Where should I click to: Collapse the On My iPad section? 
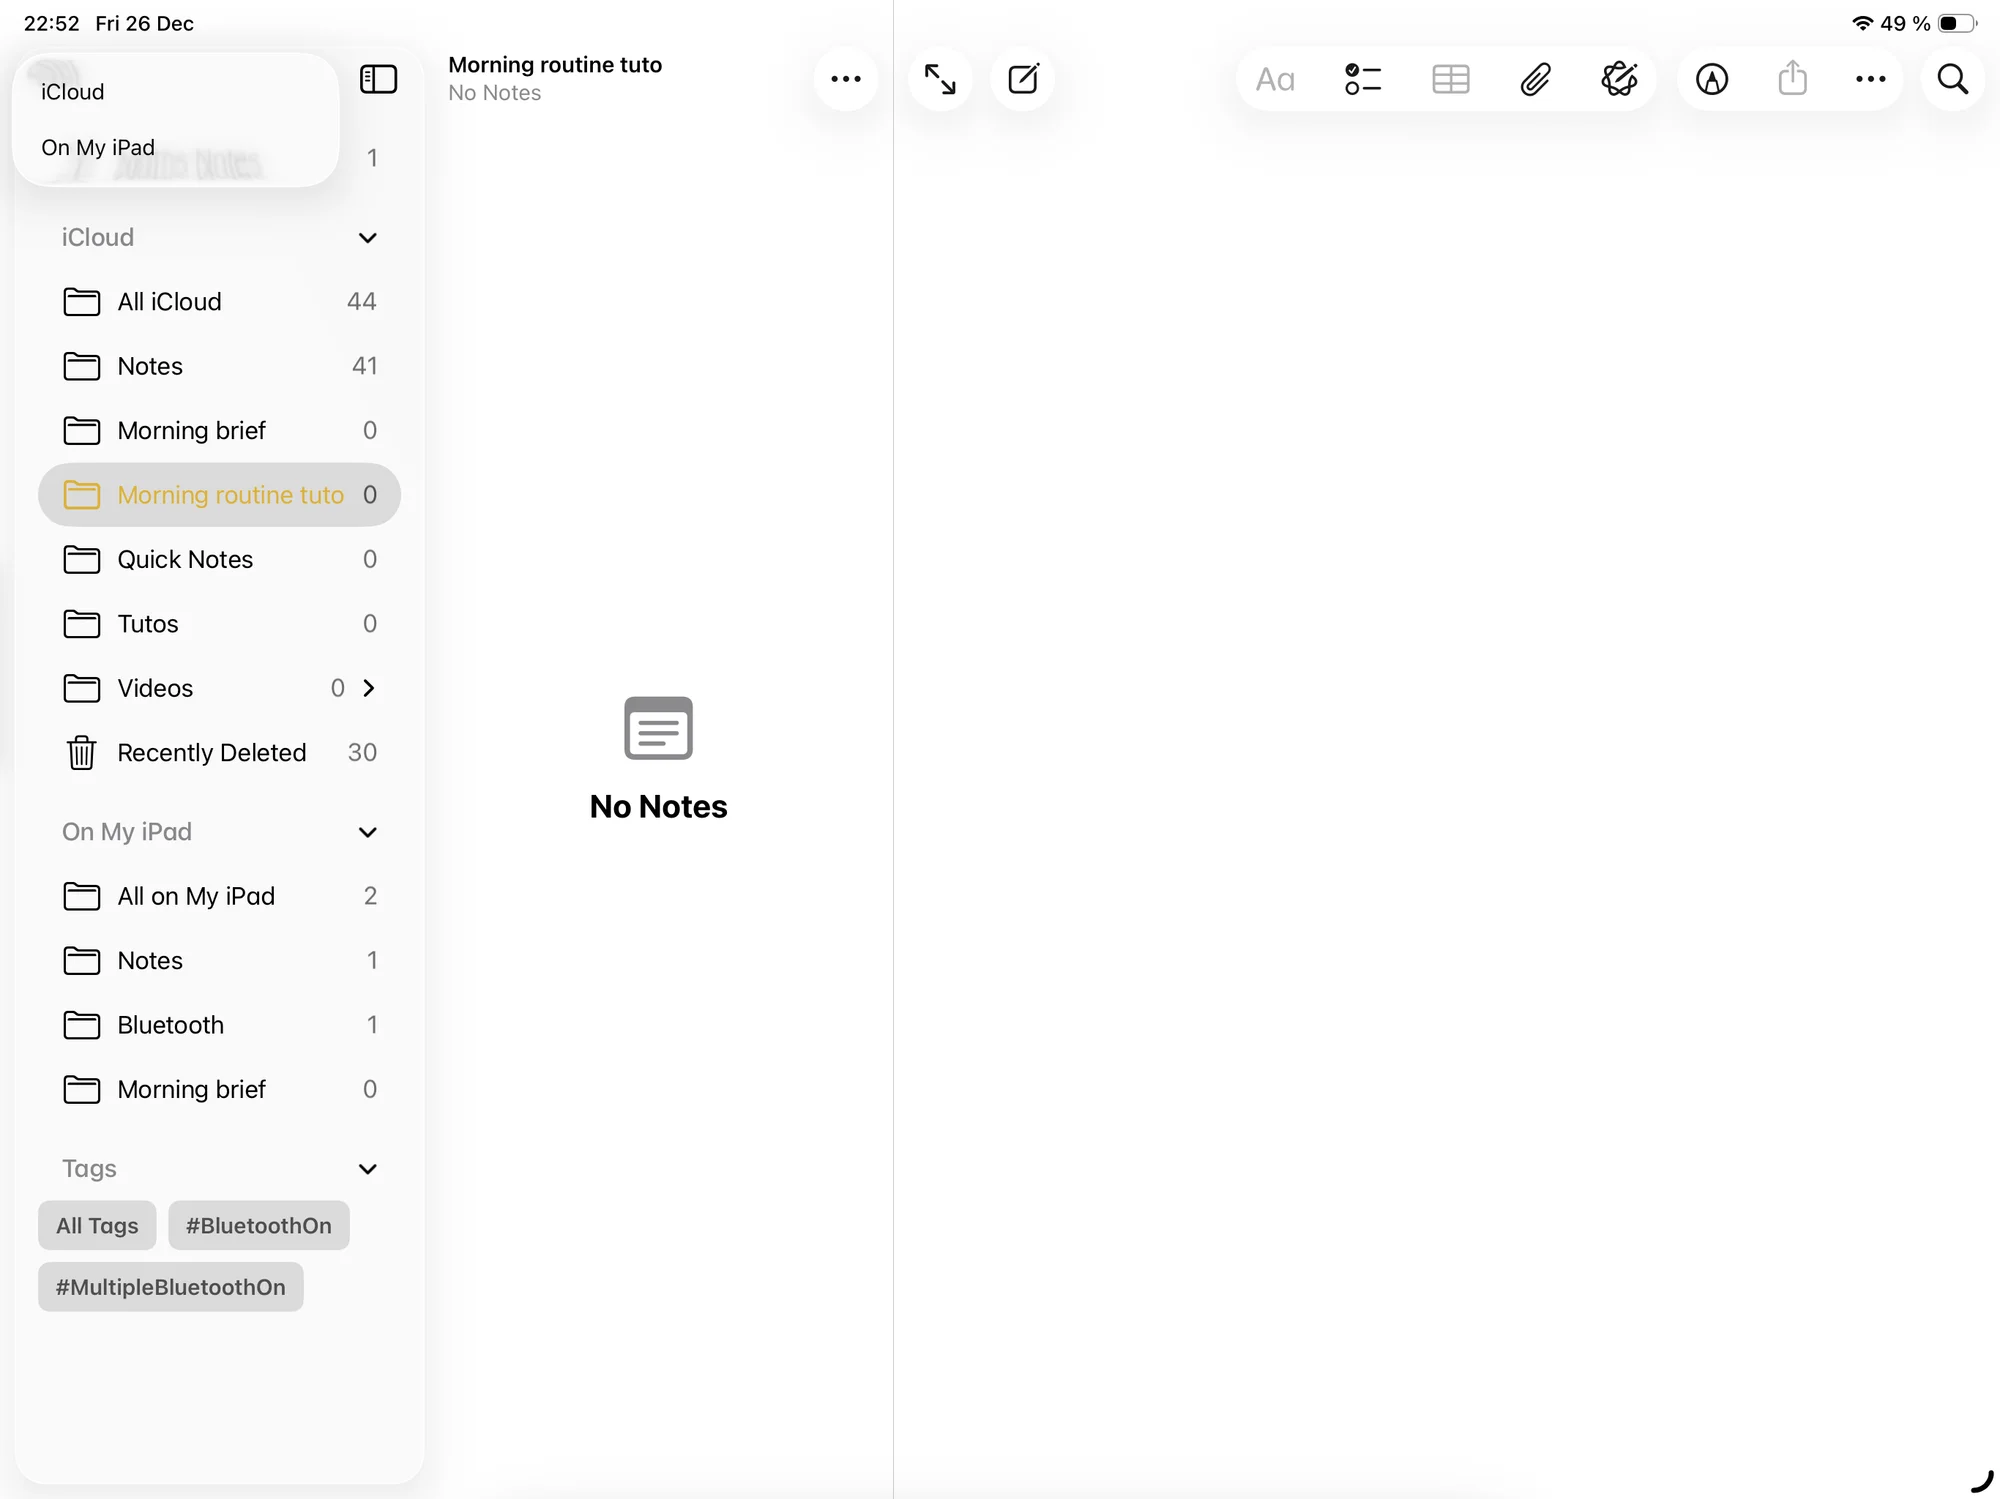point(367,832)
